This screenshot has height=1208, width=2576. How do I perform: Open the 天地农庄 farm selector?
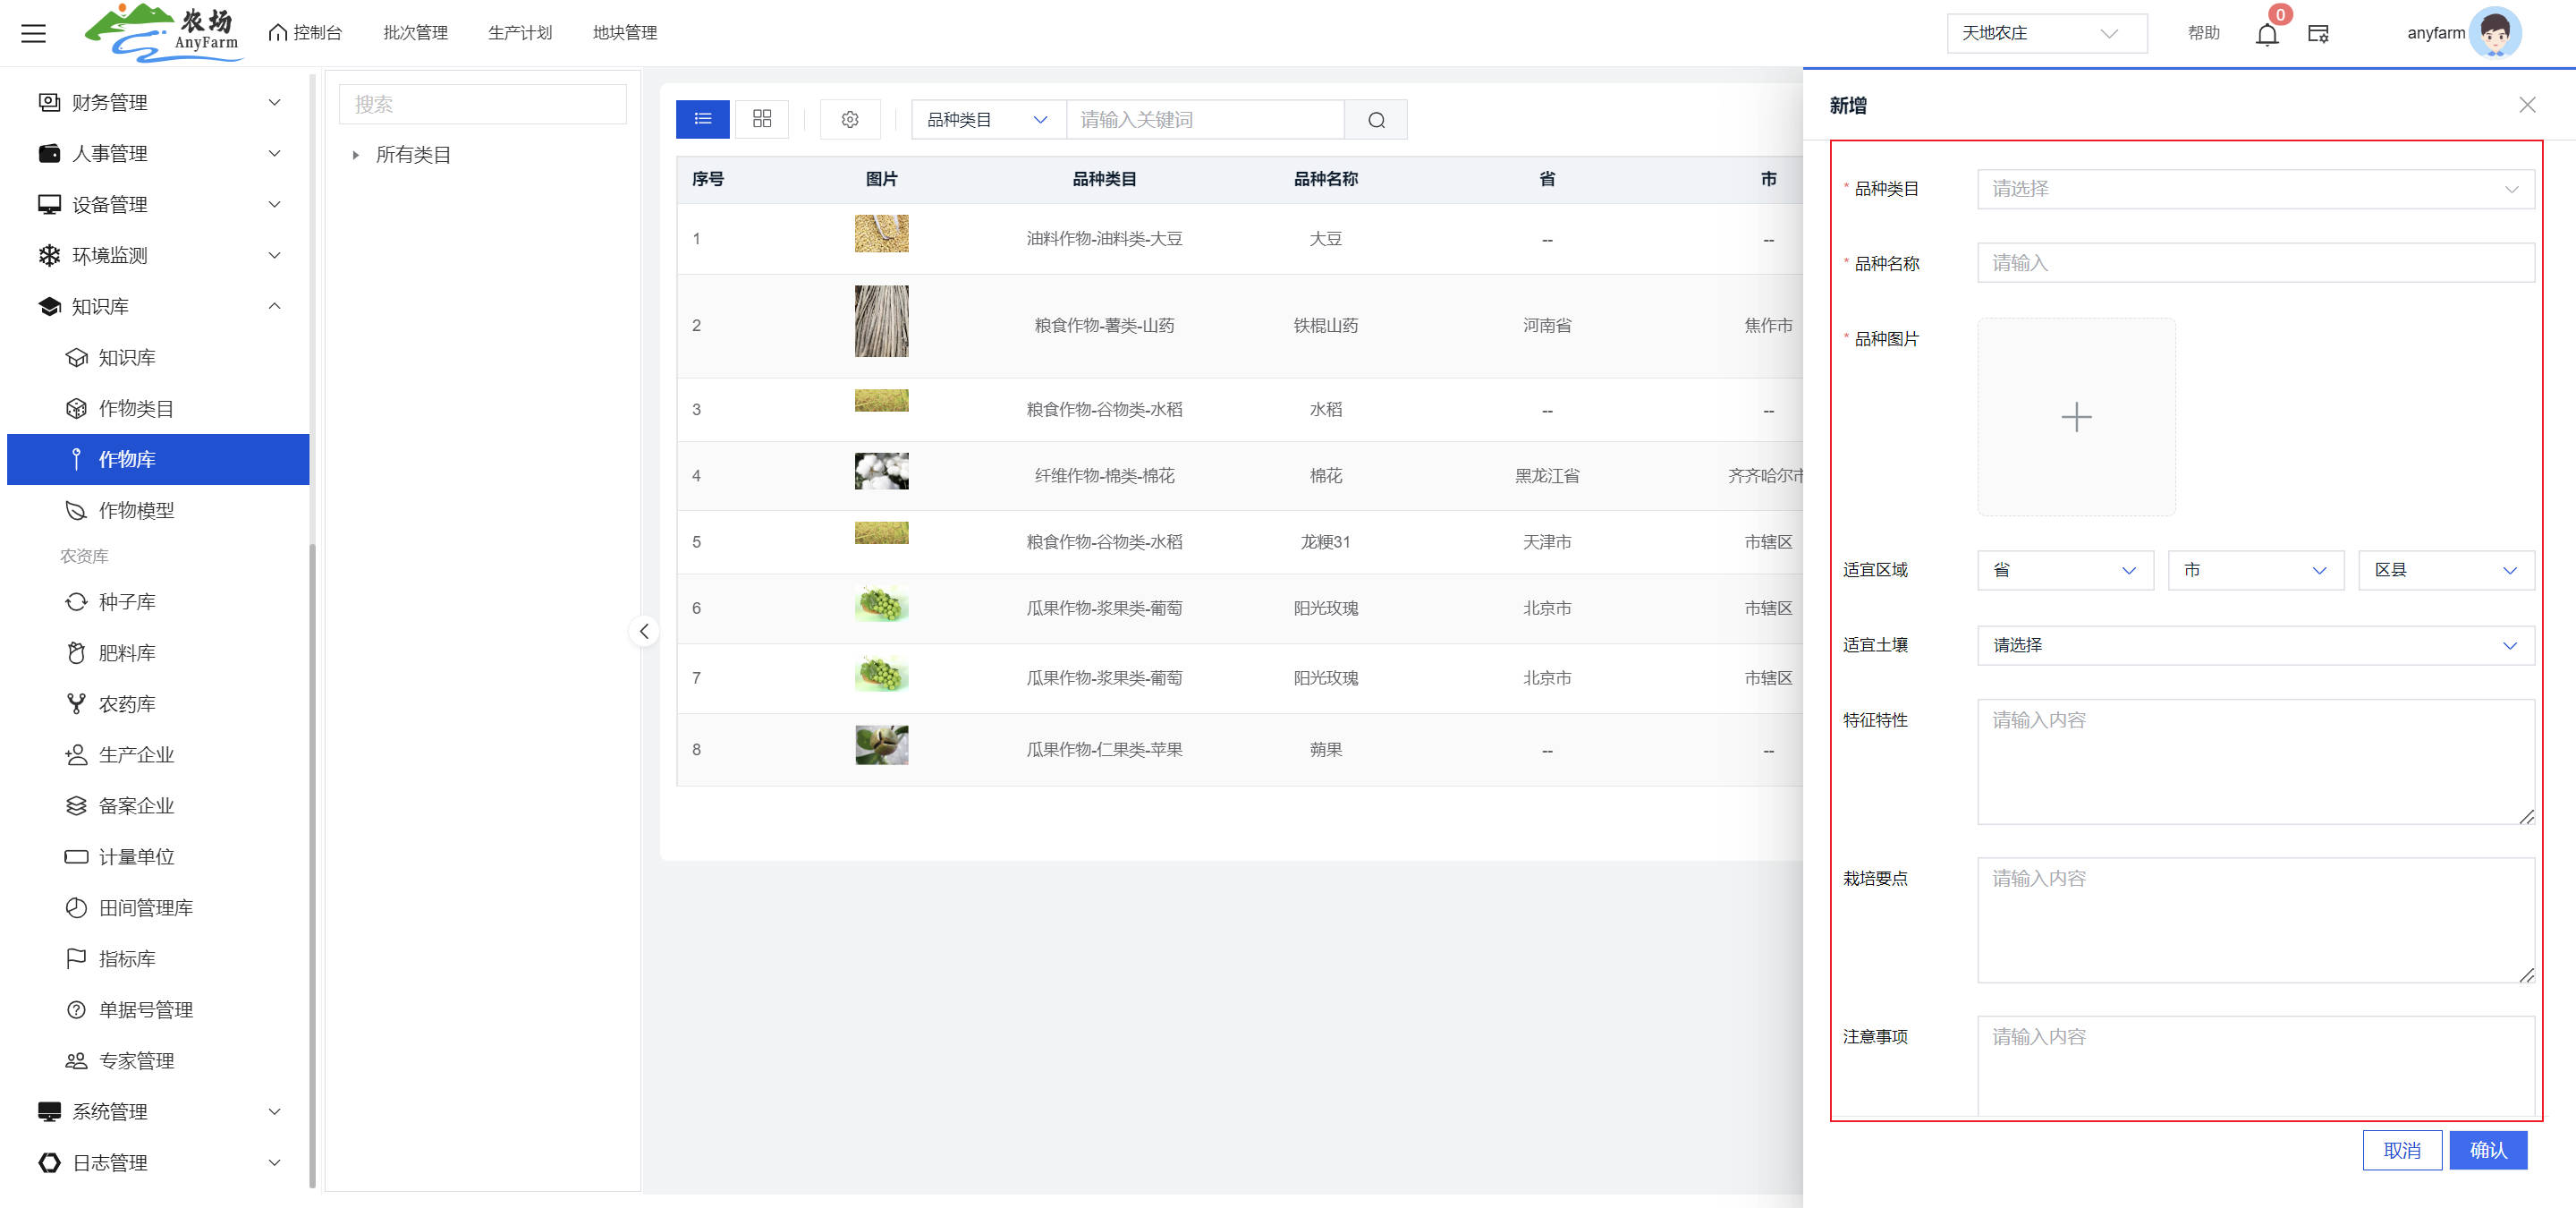pyautogui.click(x=2045, y=33)
